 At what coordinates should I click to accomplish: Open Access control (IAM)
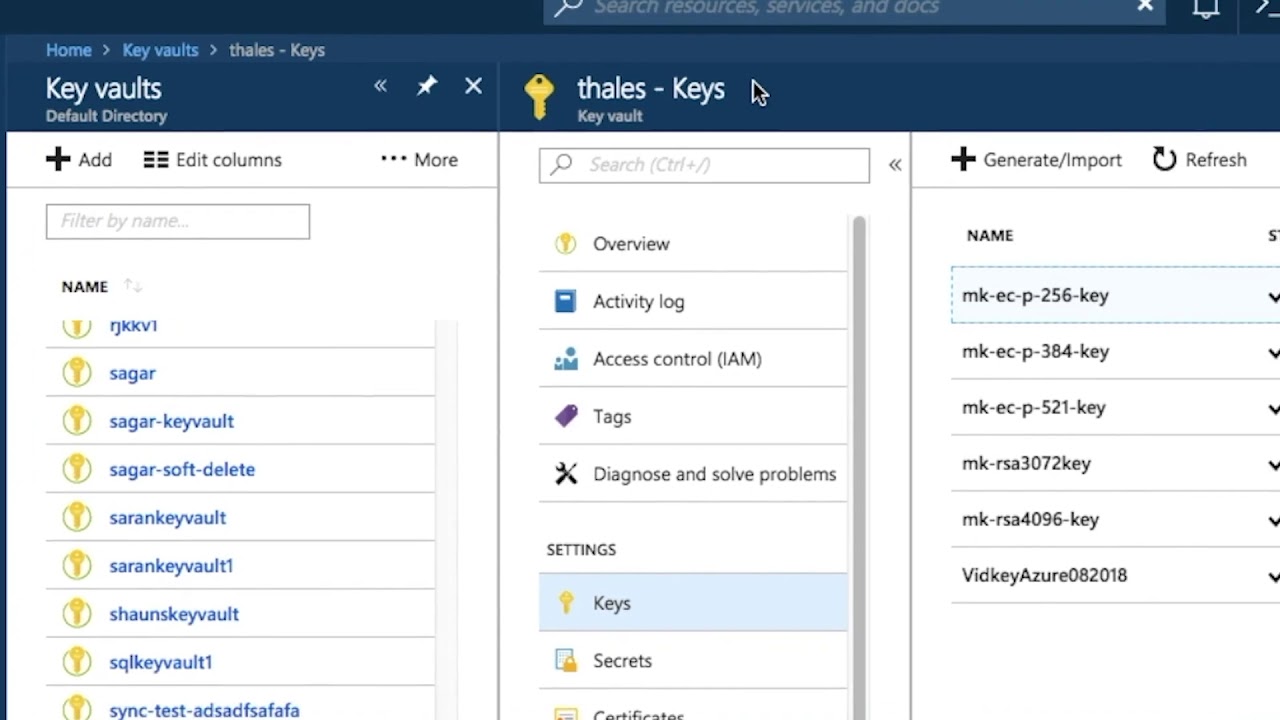coord(693,359)
